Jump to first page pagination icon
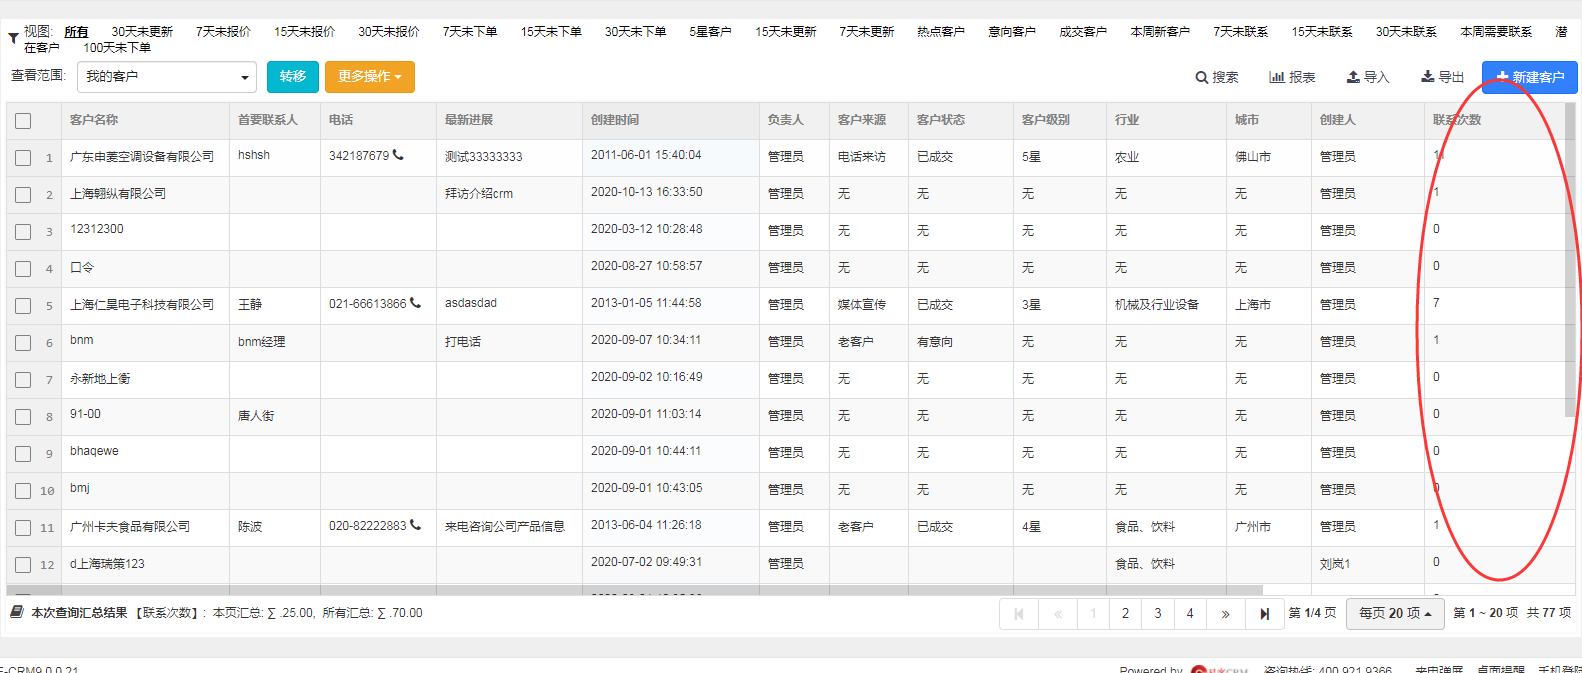This screenshot has width=1582, height=673. tap(1019, 614)
